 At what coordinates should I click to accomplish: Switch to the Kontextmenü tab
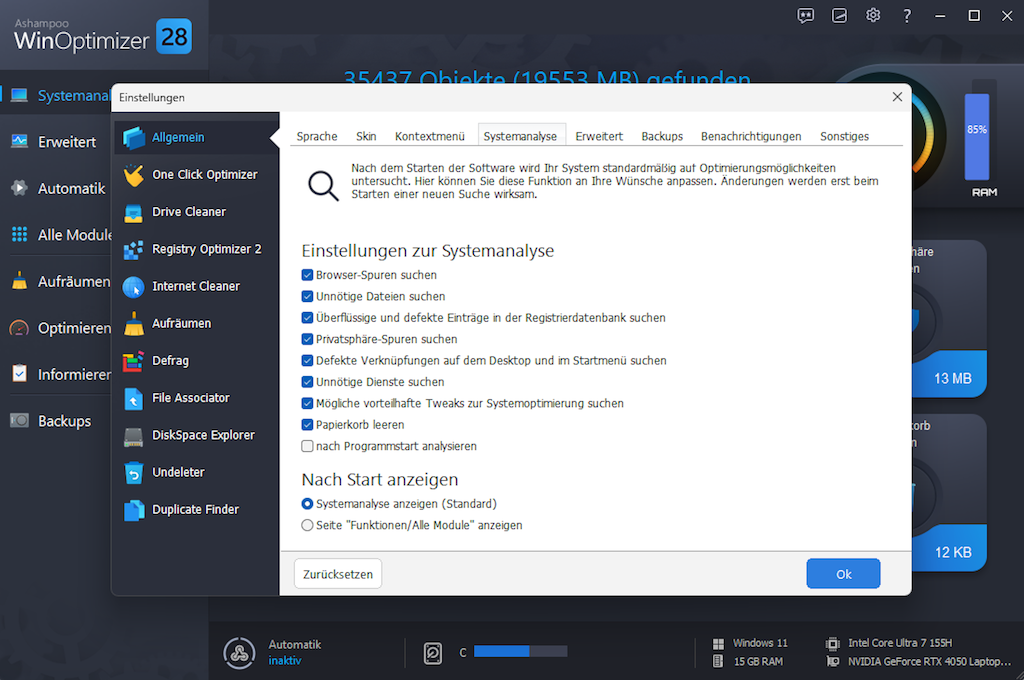[430, 136]
